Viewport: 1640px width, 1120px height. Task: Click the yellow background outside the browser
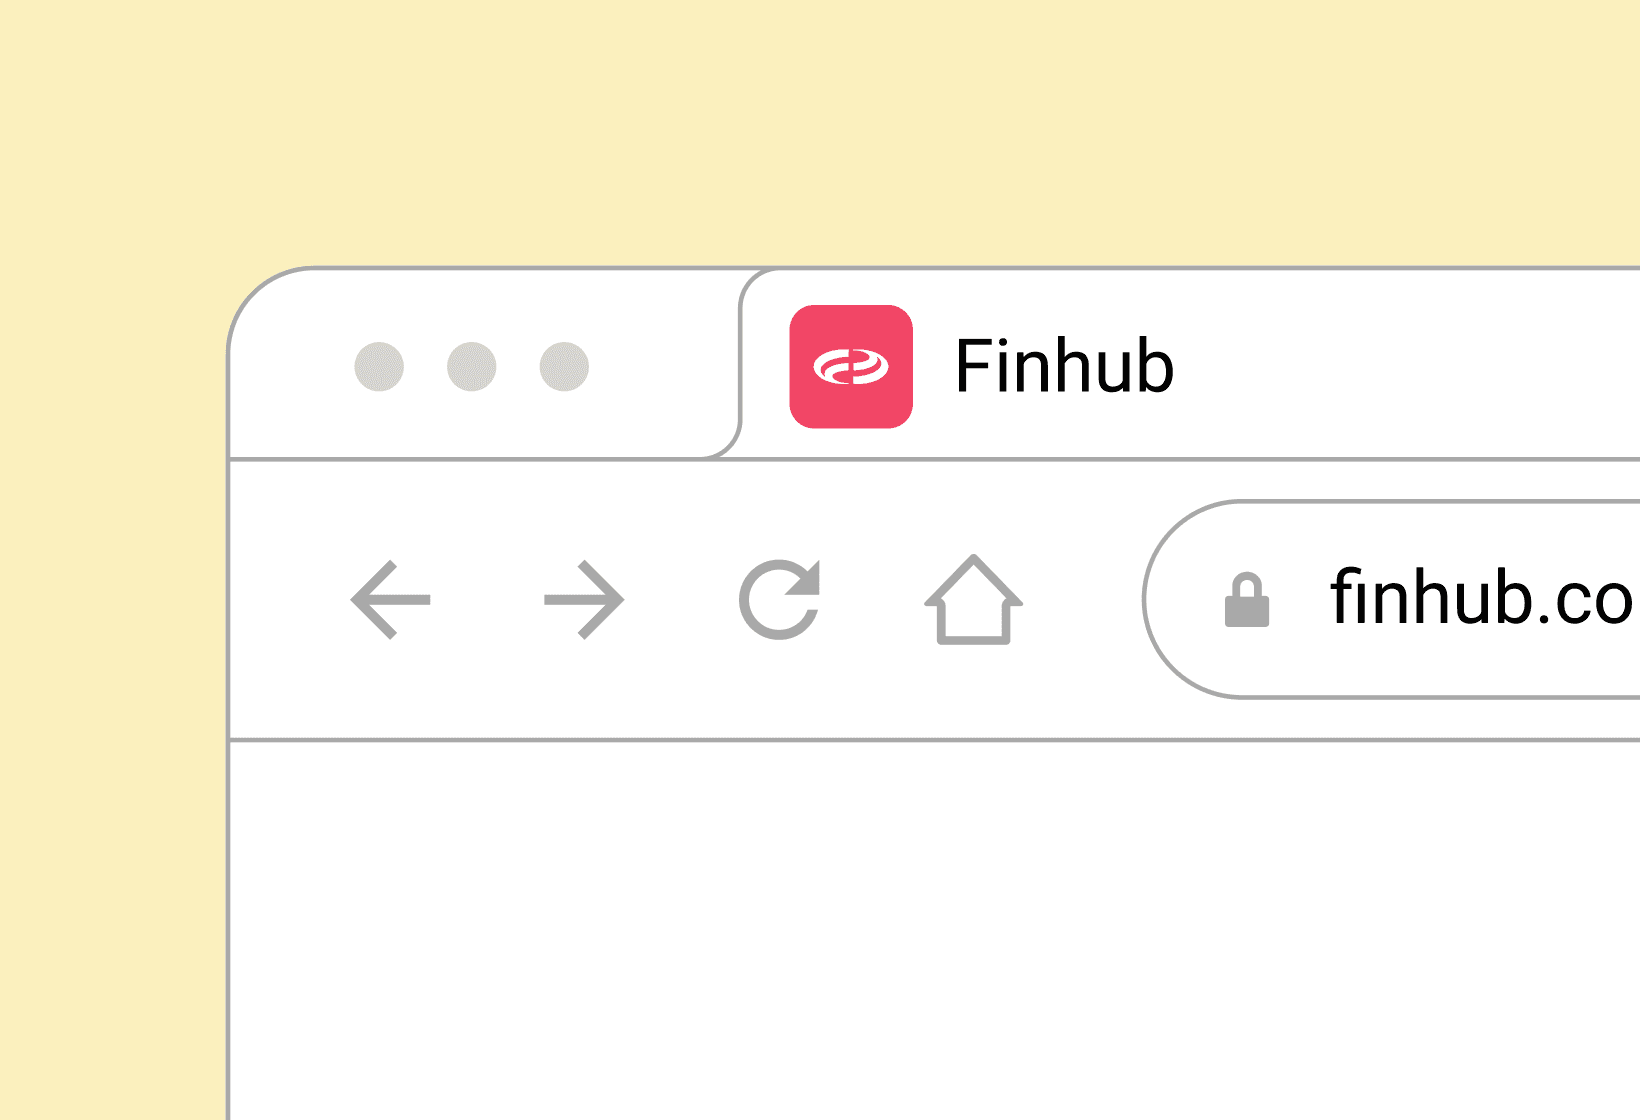[x=820, y=130]
